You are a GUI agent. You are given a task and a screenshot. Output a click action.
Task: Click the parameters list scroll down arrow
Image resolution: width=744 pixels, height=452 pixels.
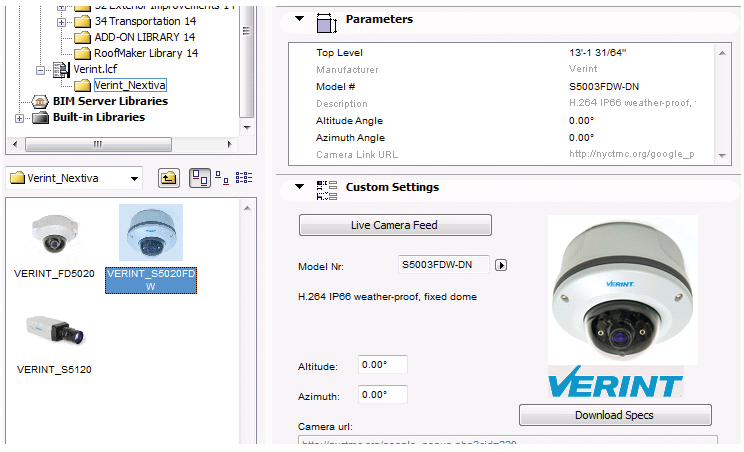(722, 156)
